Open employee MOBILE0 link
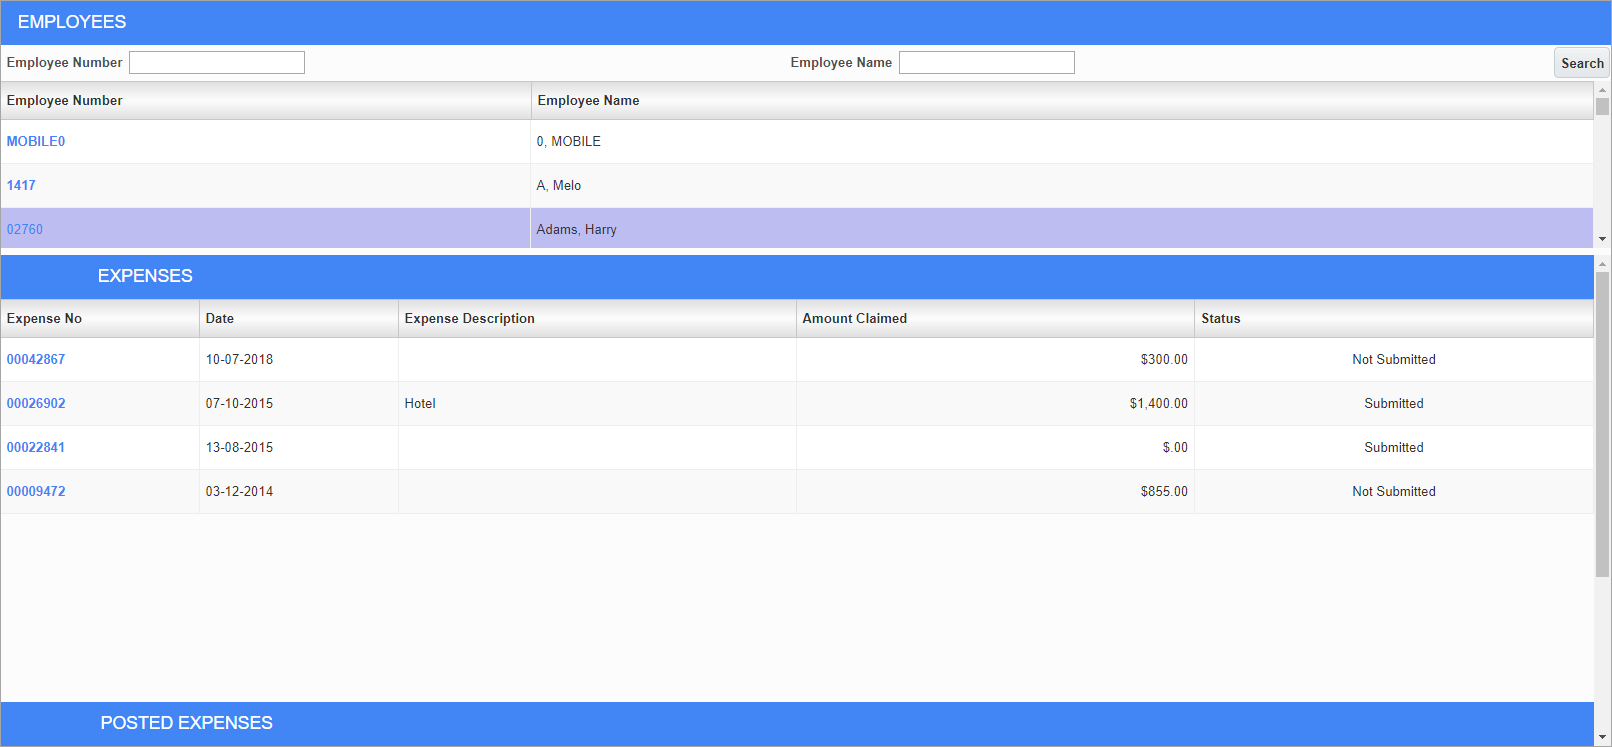This screenshot has height=747, width=1612. tap(36, 142)
